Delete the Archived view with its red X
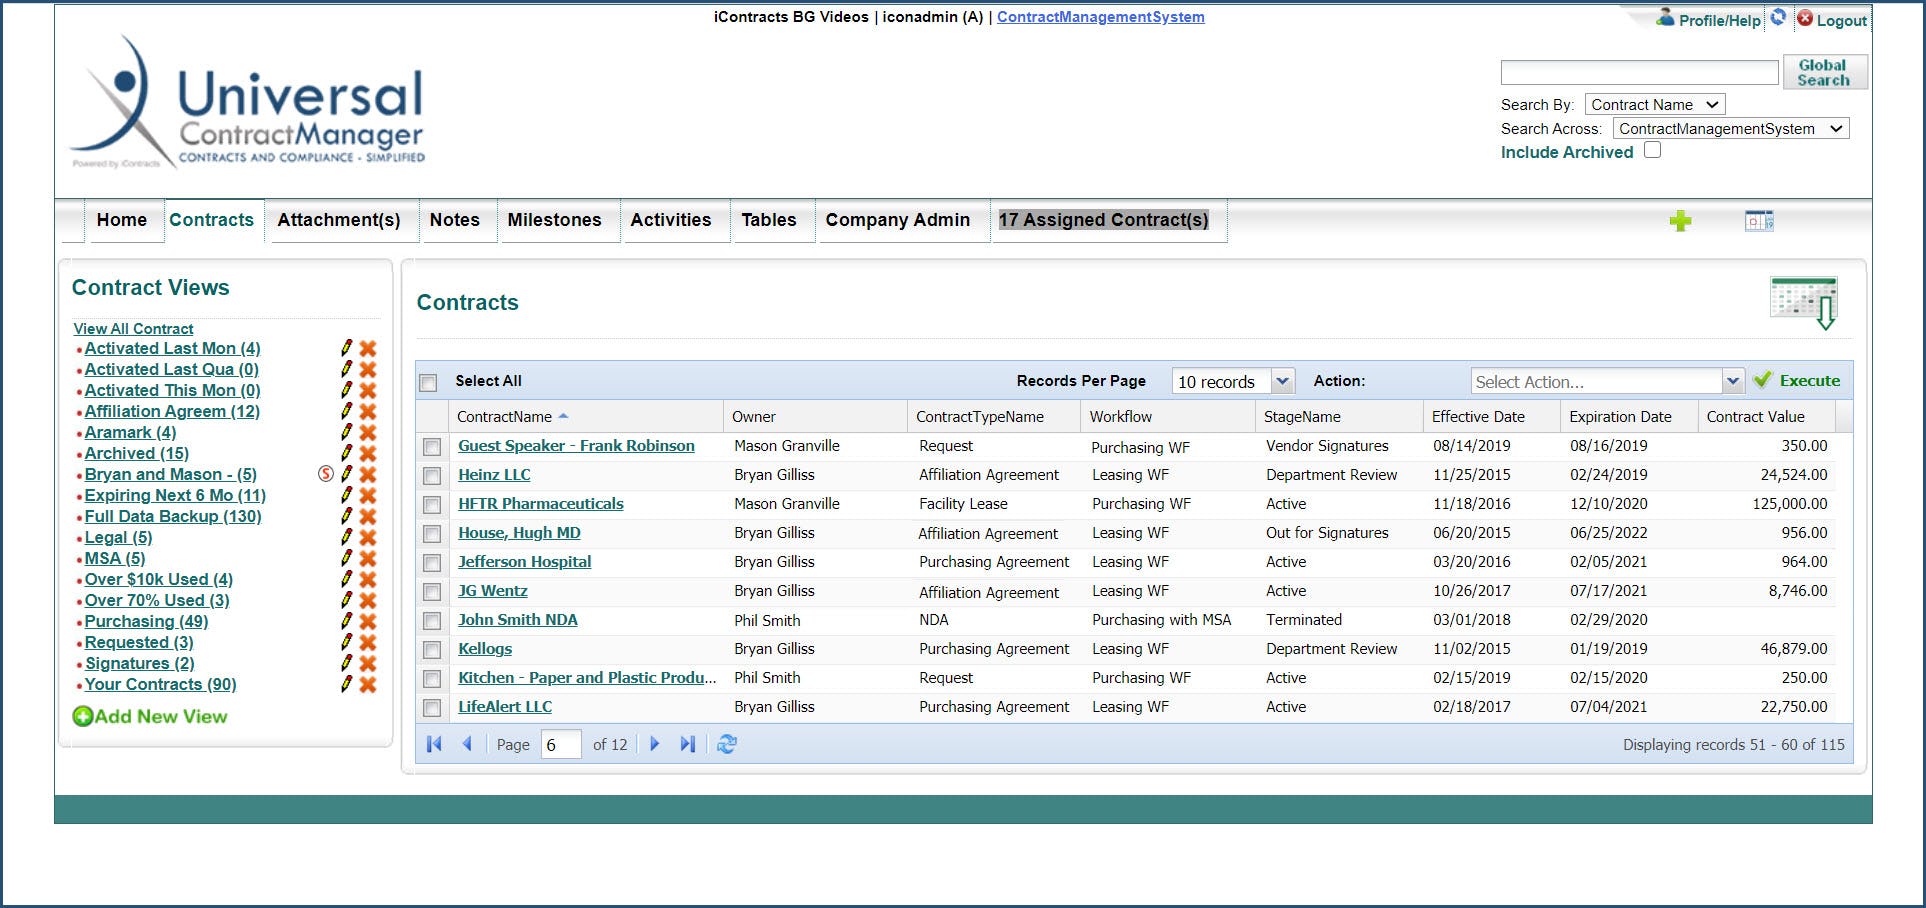 (x=369, y=453)
